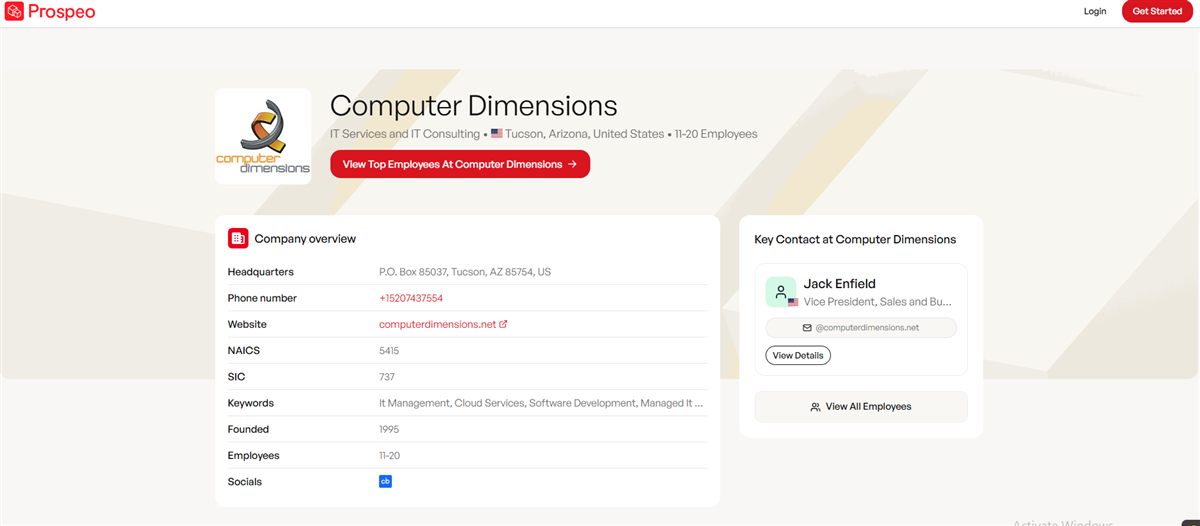The width and height of the screenshot is (1200, 526).
Task: Click the Login link
Action: click(1095, 11)
